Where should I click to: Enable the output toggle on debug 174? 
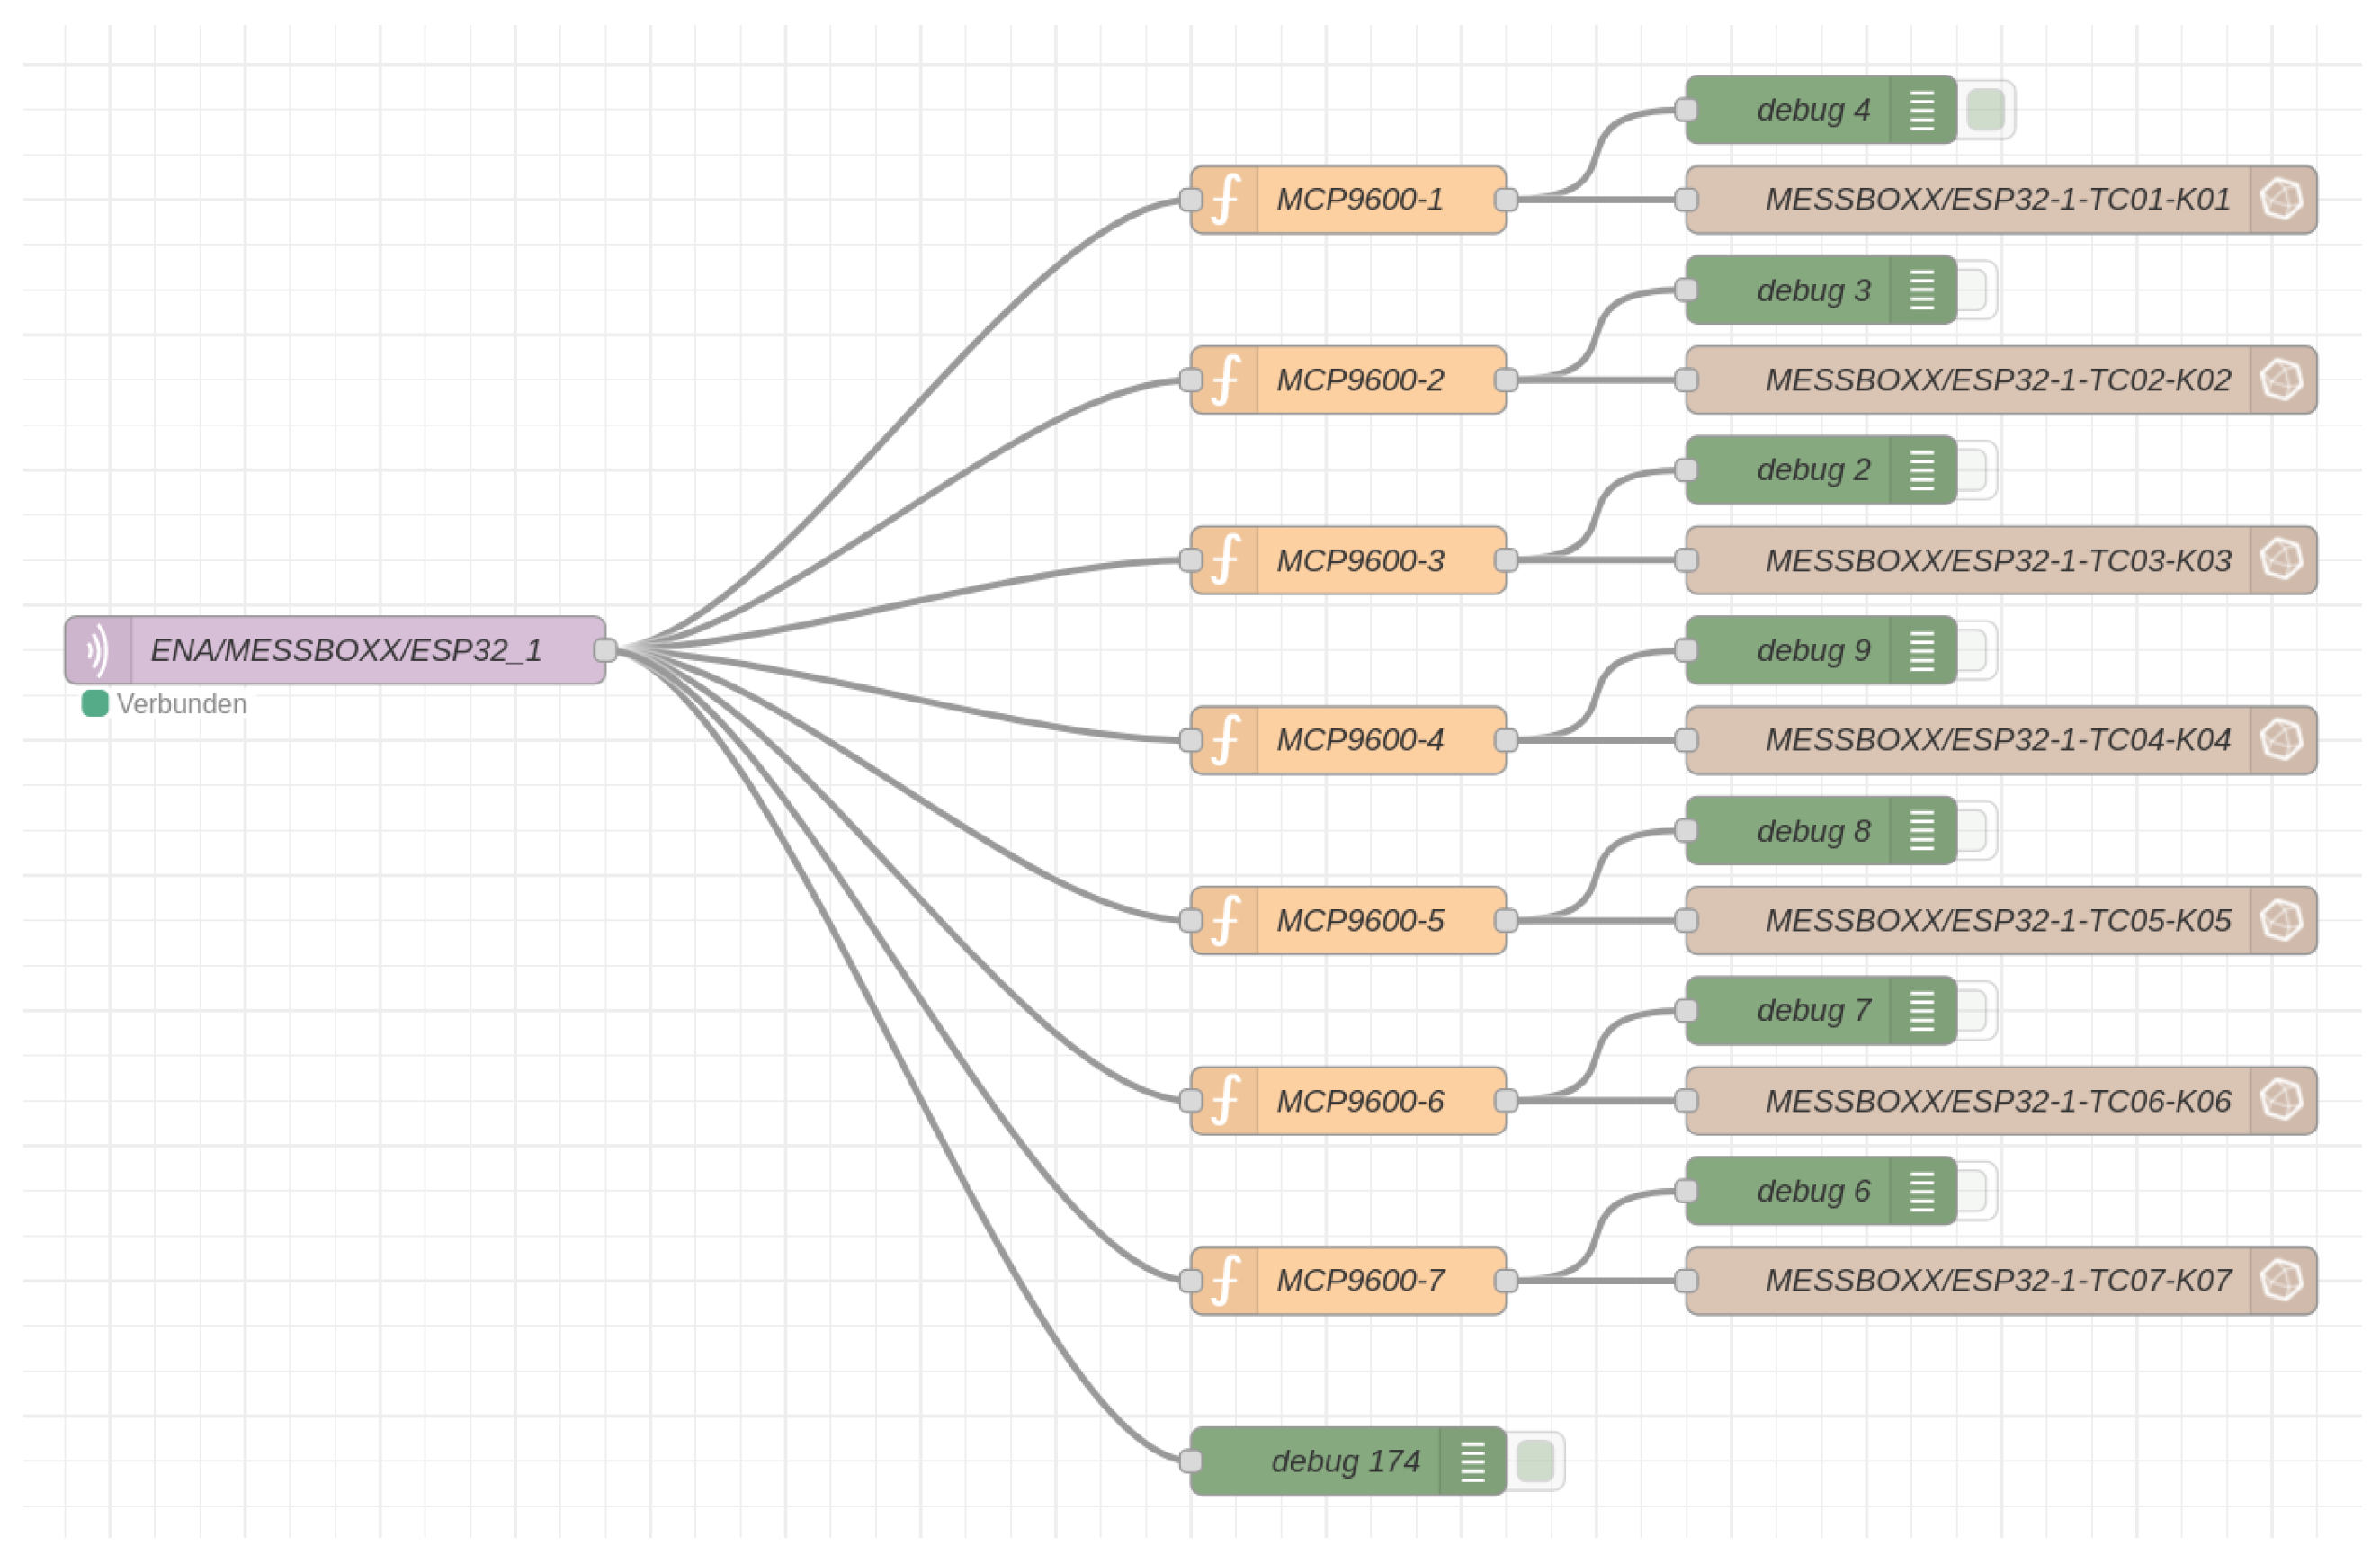click(1536, 1461)
